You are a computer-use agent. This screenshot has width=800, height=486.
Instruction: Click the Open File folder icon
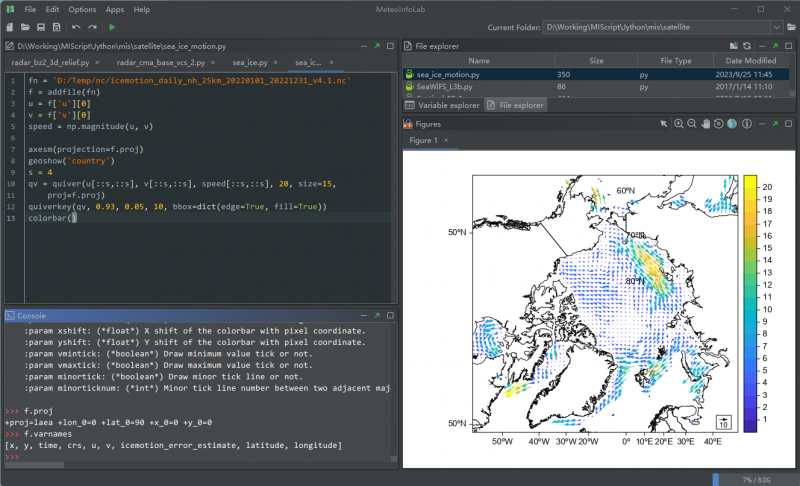click(25, 27)
